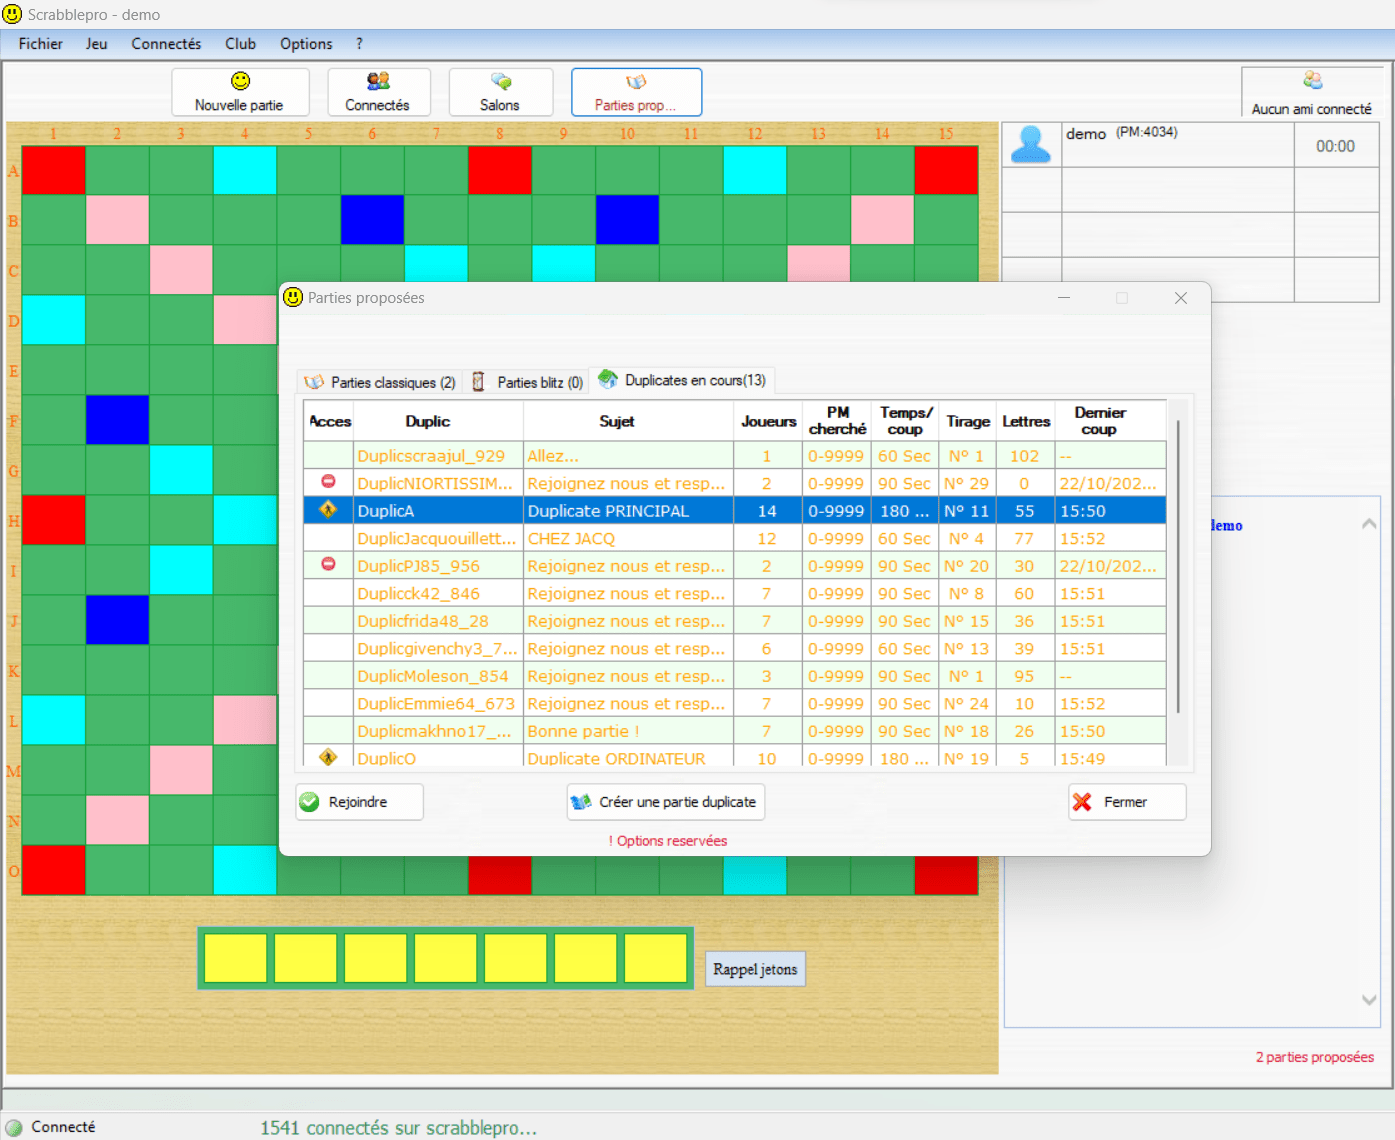Image resolution: width=1395 pixels, height=1140 pixels.
Task: Sort by the Joueurs column header
Action: [x=768, y=421]
